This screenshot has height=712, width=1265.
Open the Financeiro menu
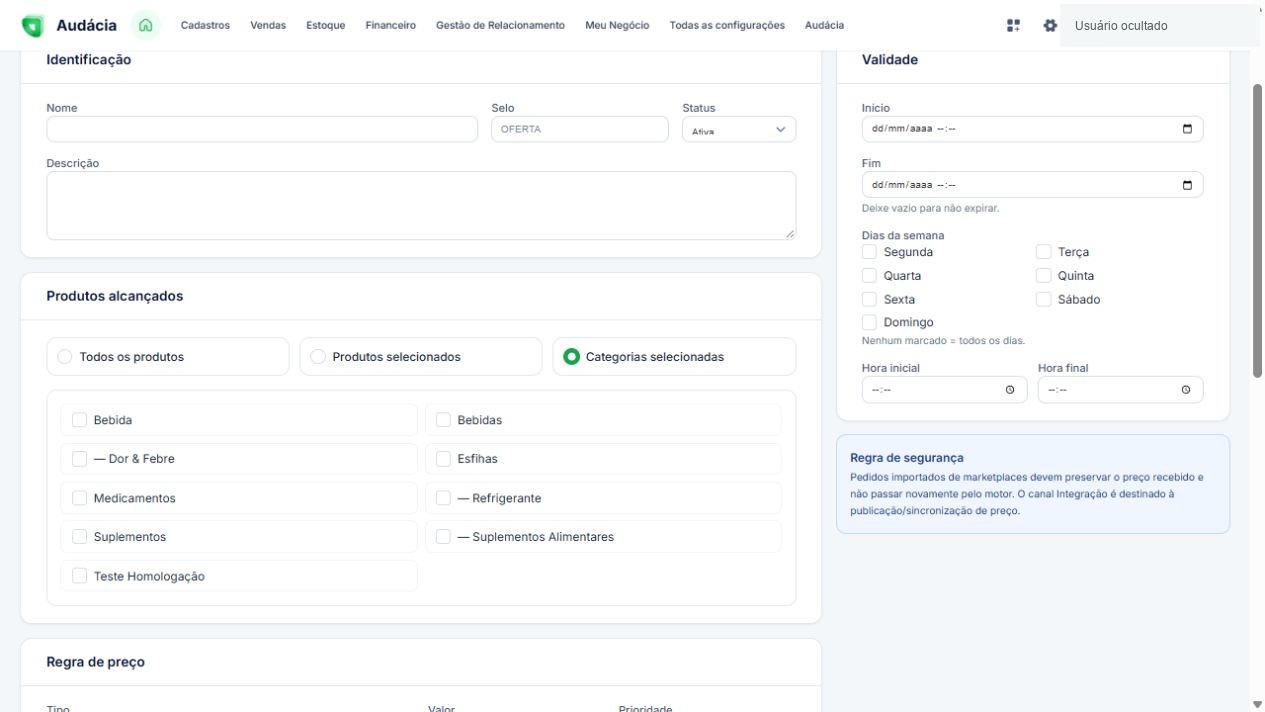(x=391, y=26)
